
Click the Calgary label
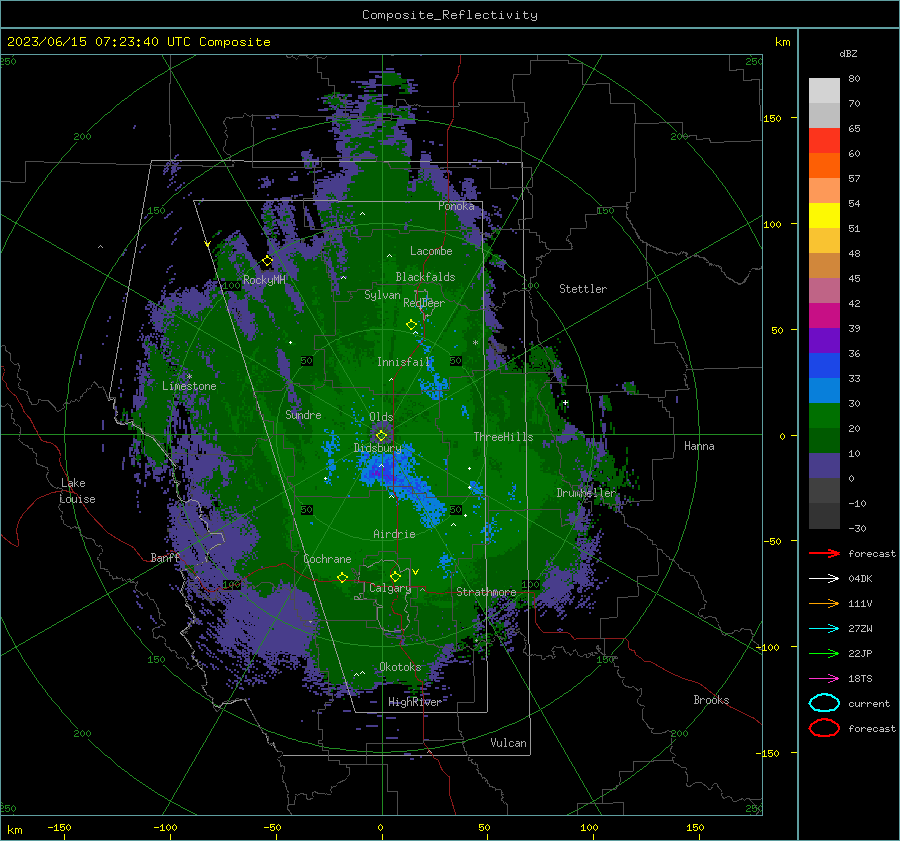[390, 588]
